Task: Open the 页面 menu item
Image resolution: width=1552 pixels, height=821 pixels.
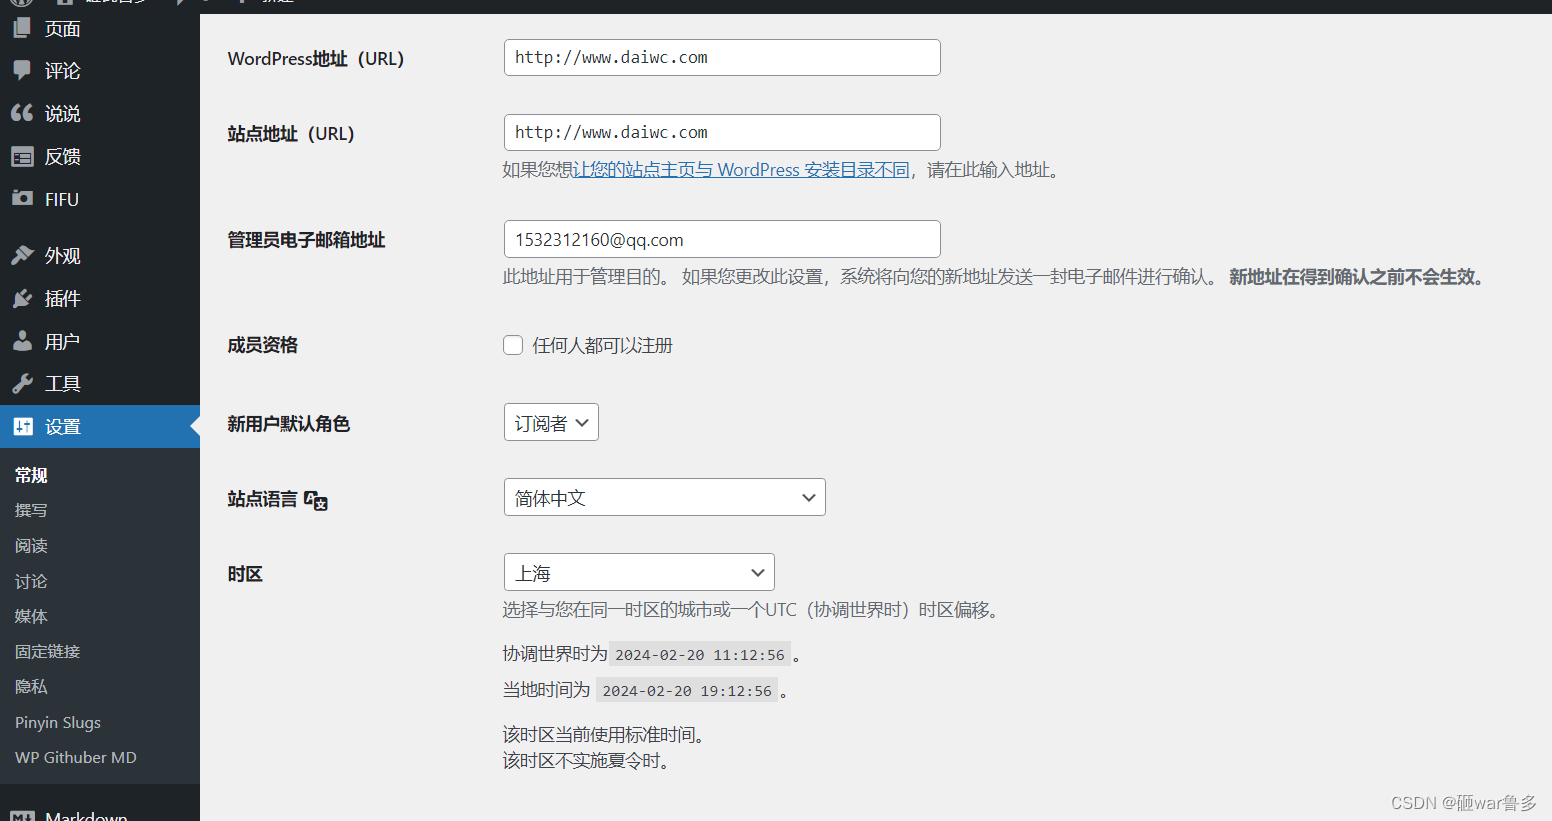Action: click(100, 28)
